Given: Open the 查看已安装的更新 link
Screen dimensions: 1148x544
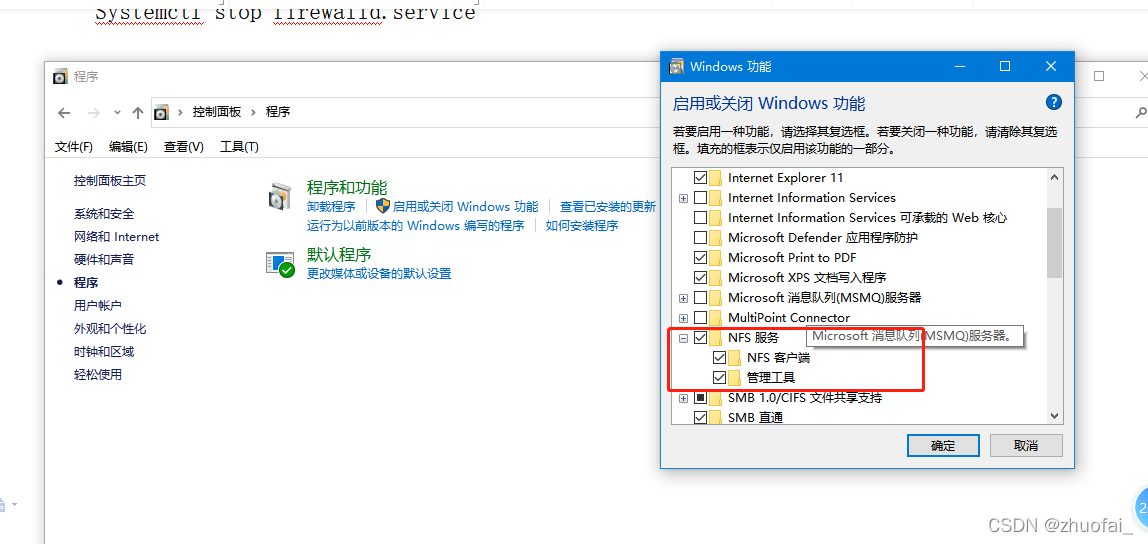Looking at the screenshot, I should click(608, 206).
